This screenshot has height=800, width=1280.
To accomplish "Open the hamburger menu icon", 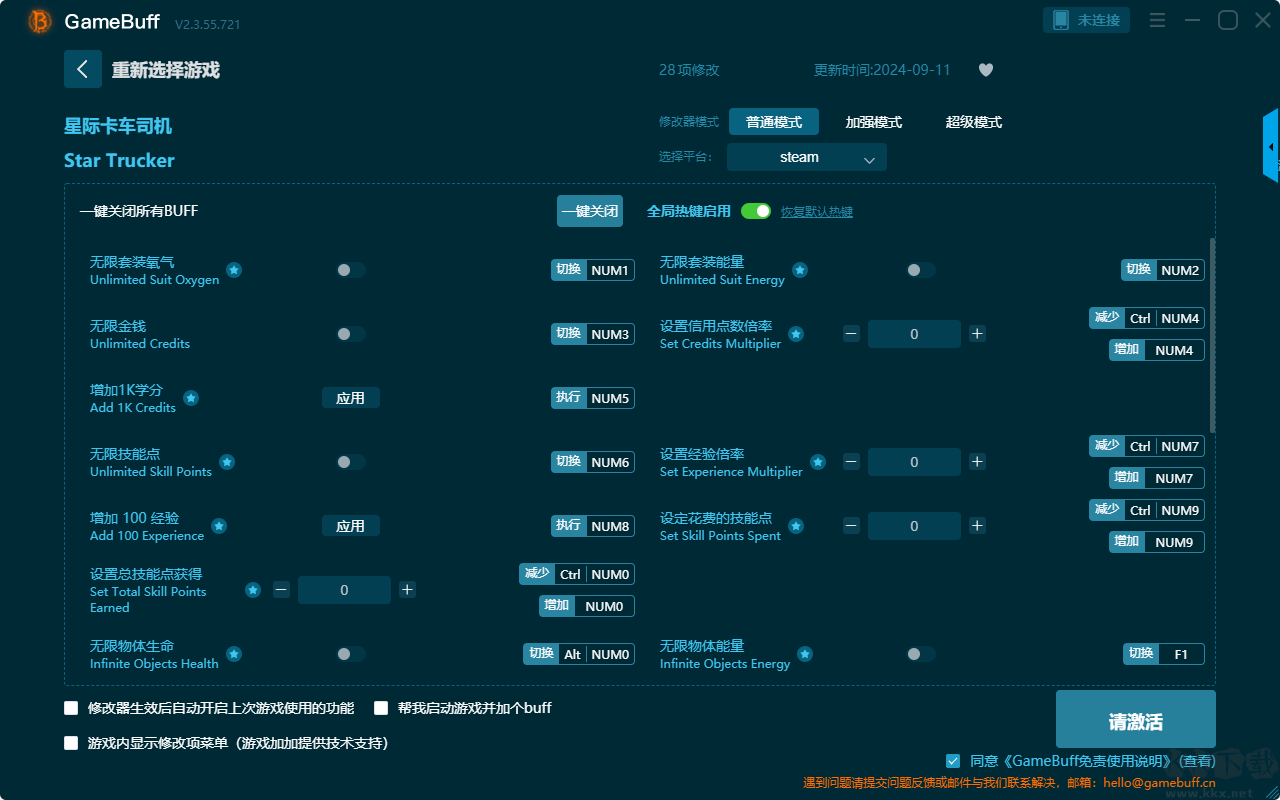I will click(1157, 20).
